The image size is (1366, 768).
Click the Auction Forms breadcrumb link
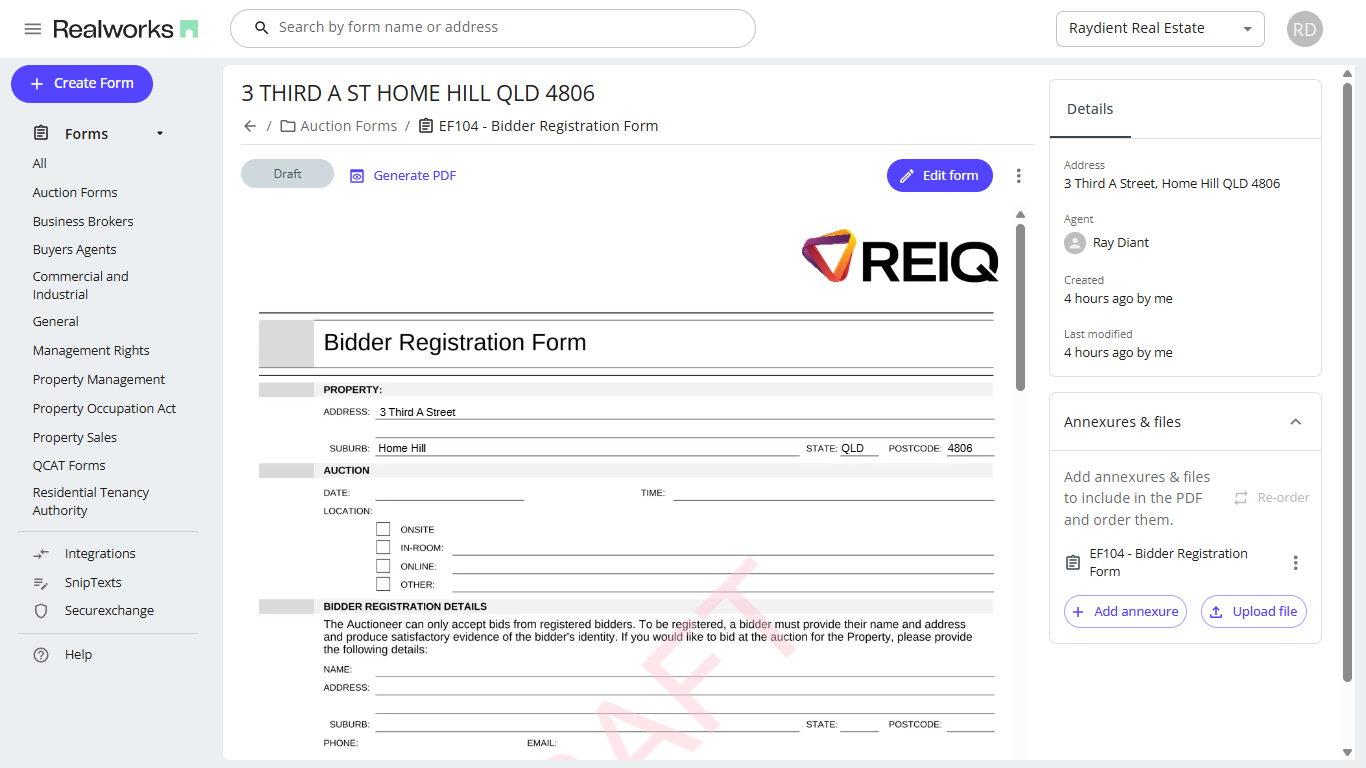pos(348,126)
